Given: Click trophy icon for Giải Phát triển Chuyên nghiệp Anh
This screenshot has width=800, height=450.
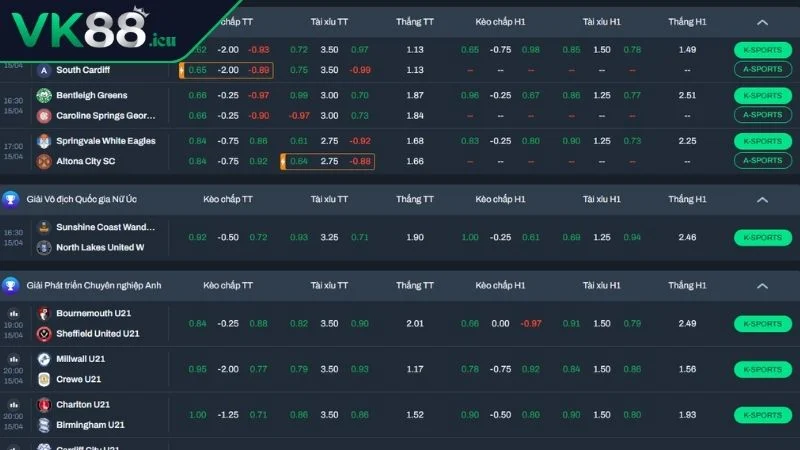Looking at the screenshot, I should [x=11, y=286].
